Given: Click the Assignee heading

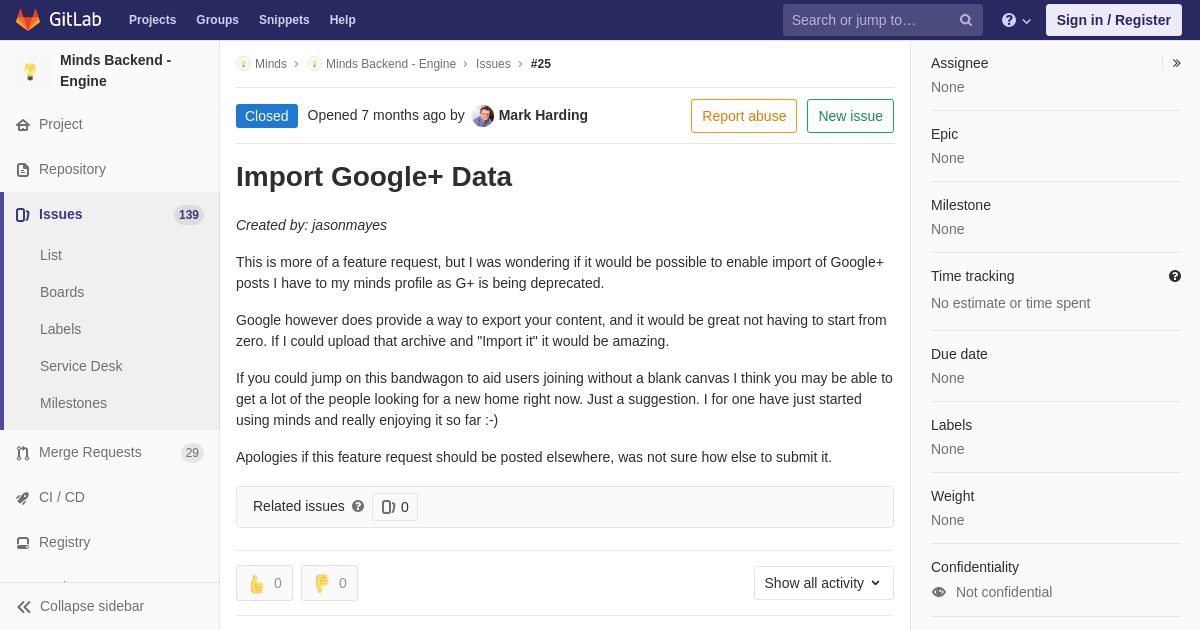Looking at the screenshot, I should click(x=960, y=63).
